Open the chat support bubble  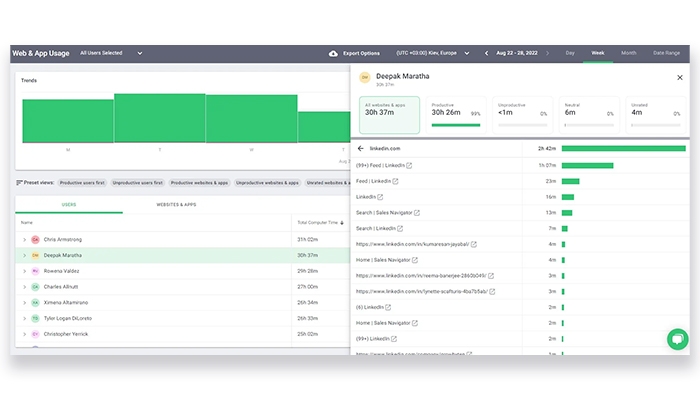click(679, 338)
